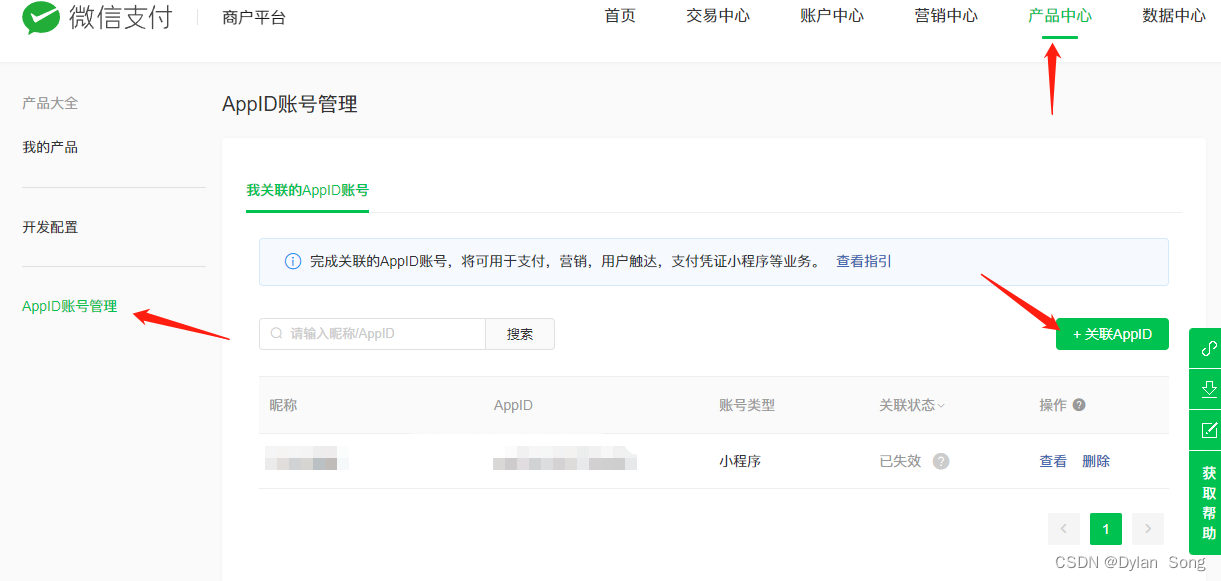Click the 小程序 account type cell
This screenshot has width=1221, height=581.
click(x=740, y=461)
